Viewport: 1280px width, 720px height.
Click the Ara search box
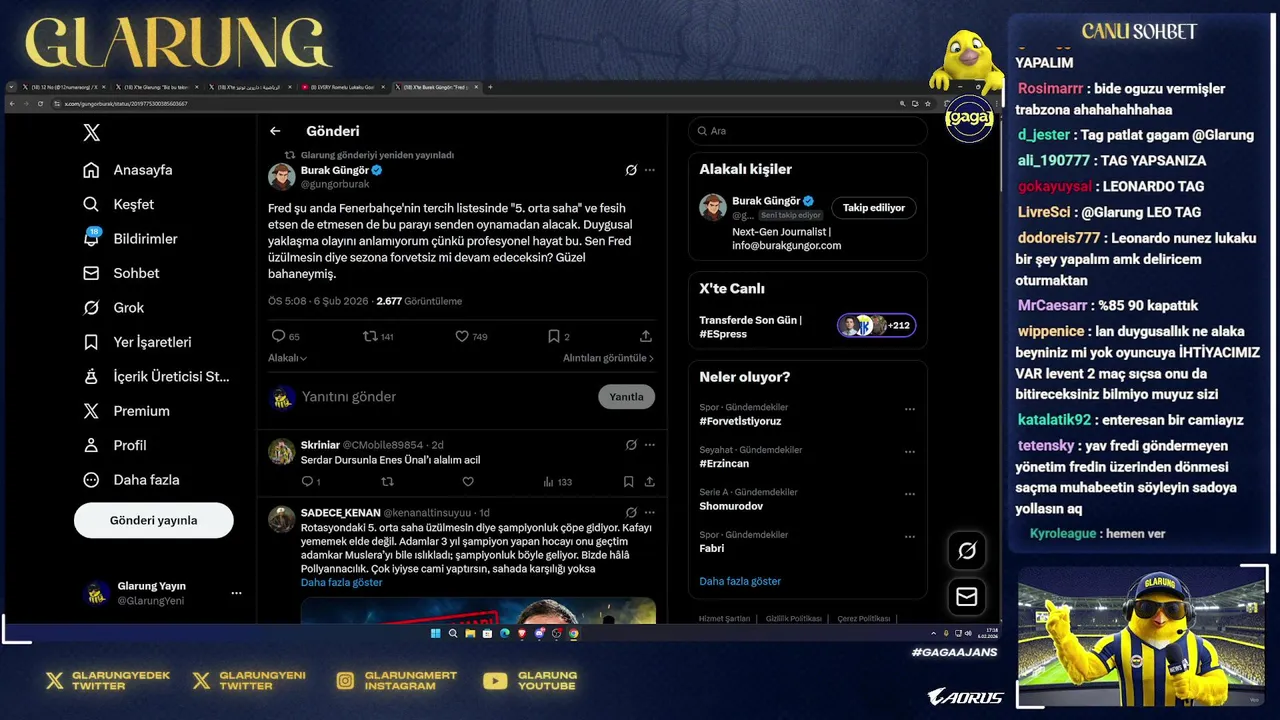coord(807,131)
